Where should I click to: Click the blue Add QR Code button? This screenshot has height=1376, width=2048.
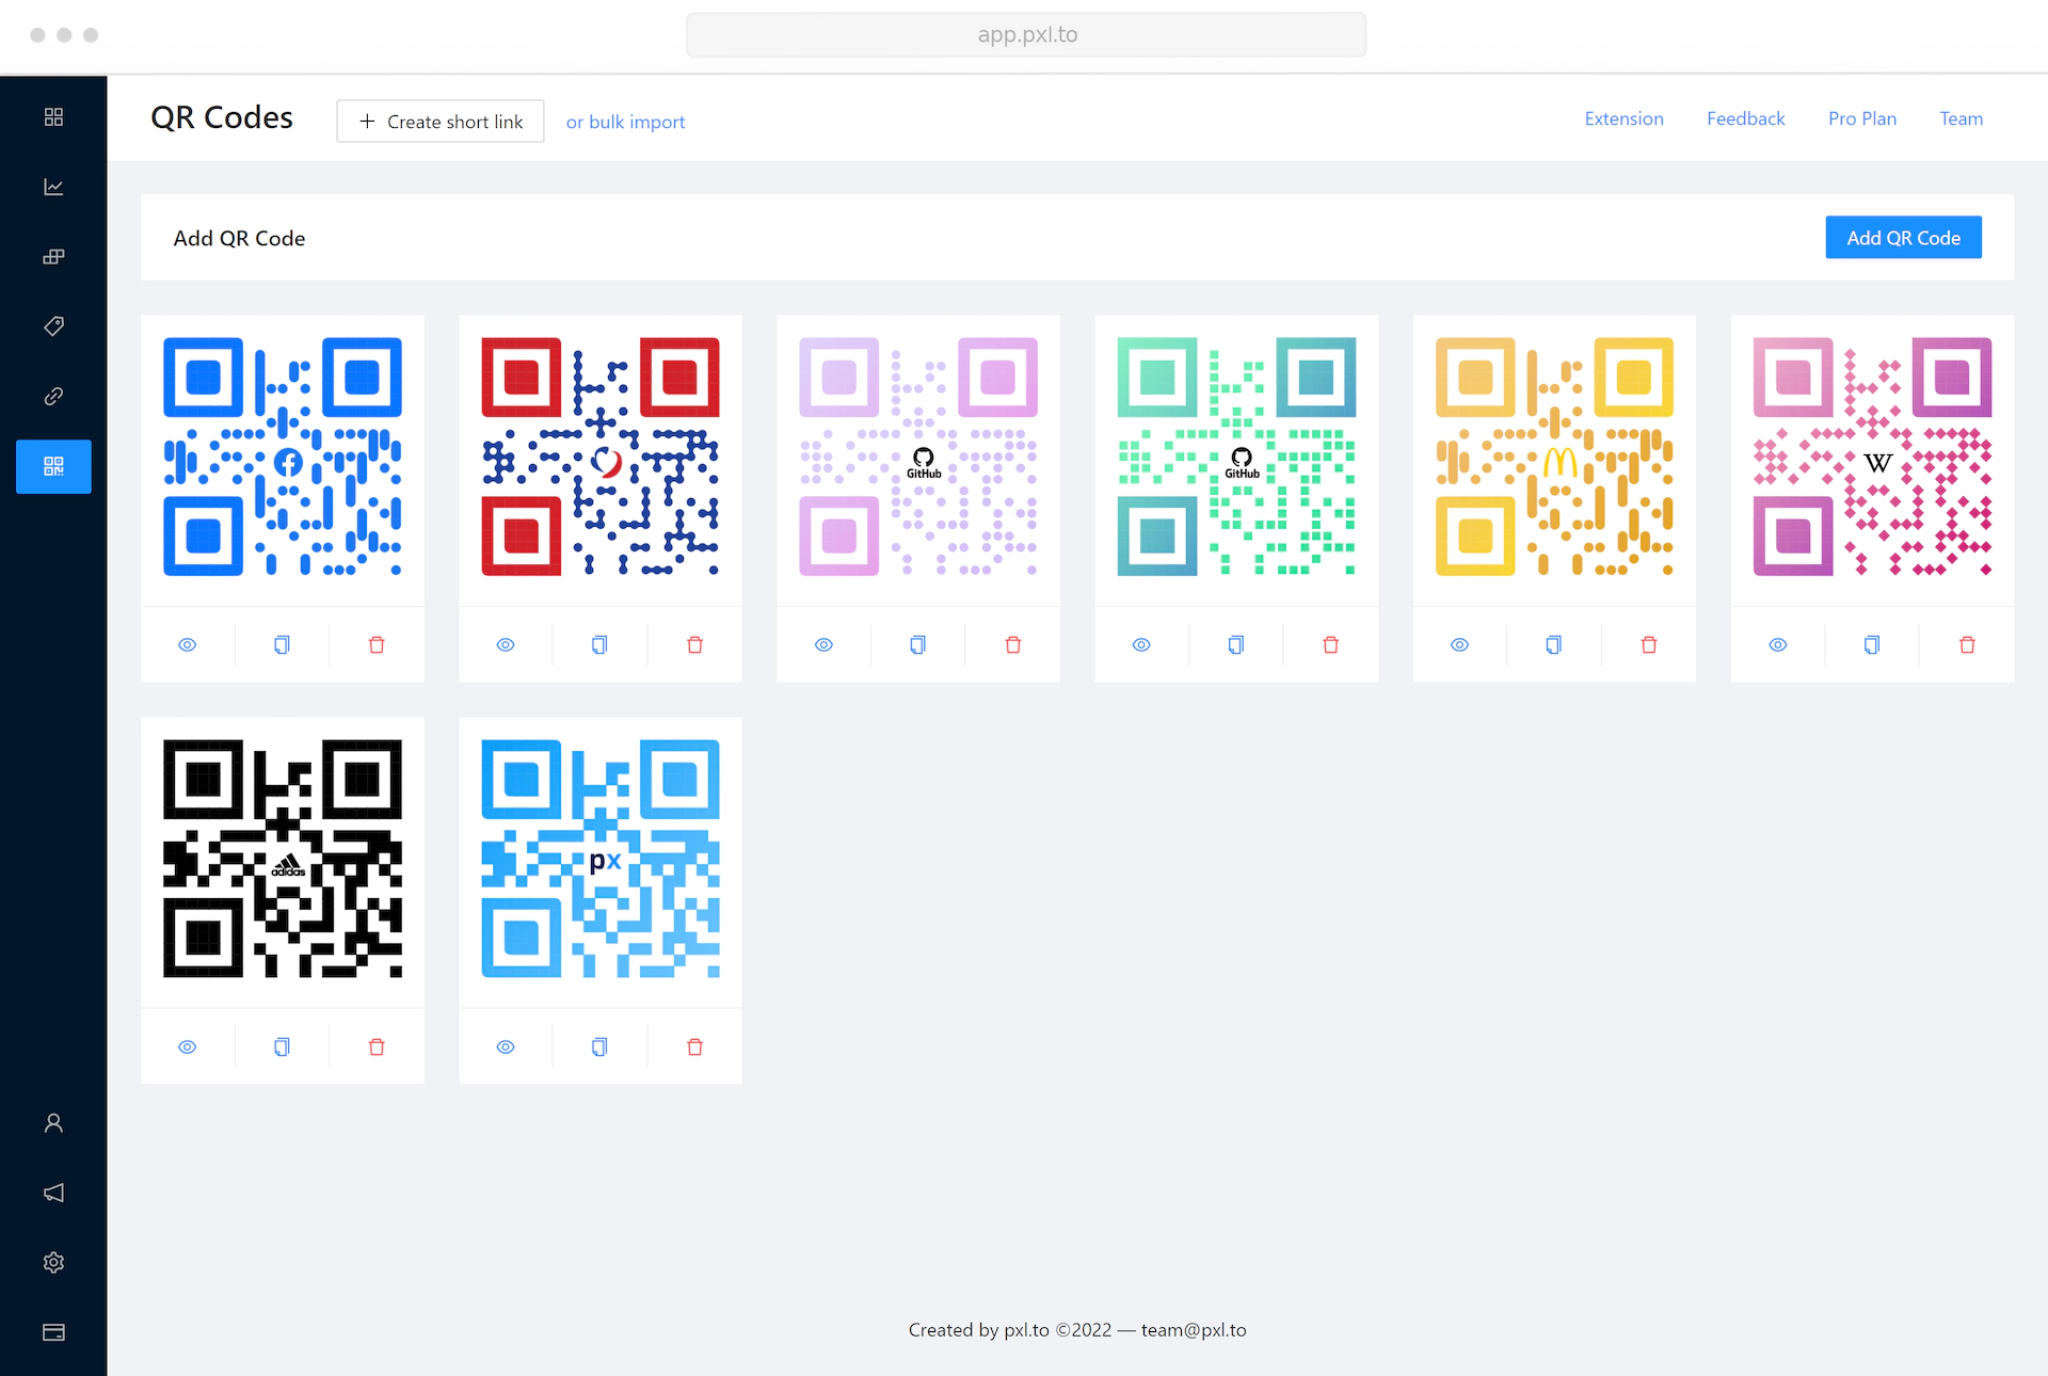coord(1903,238)
